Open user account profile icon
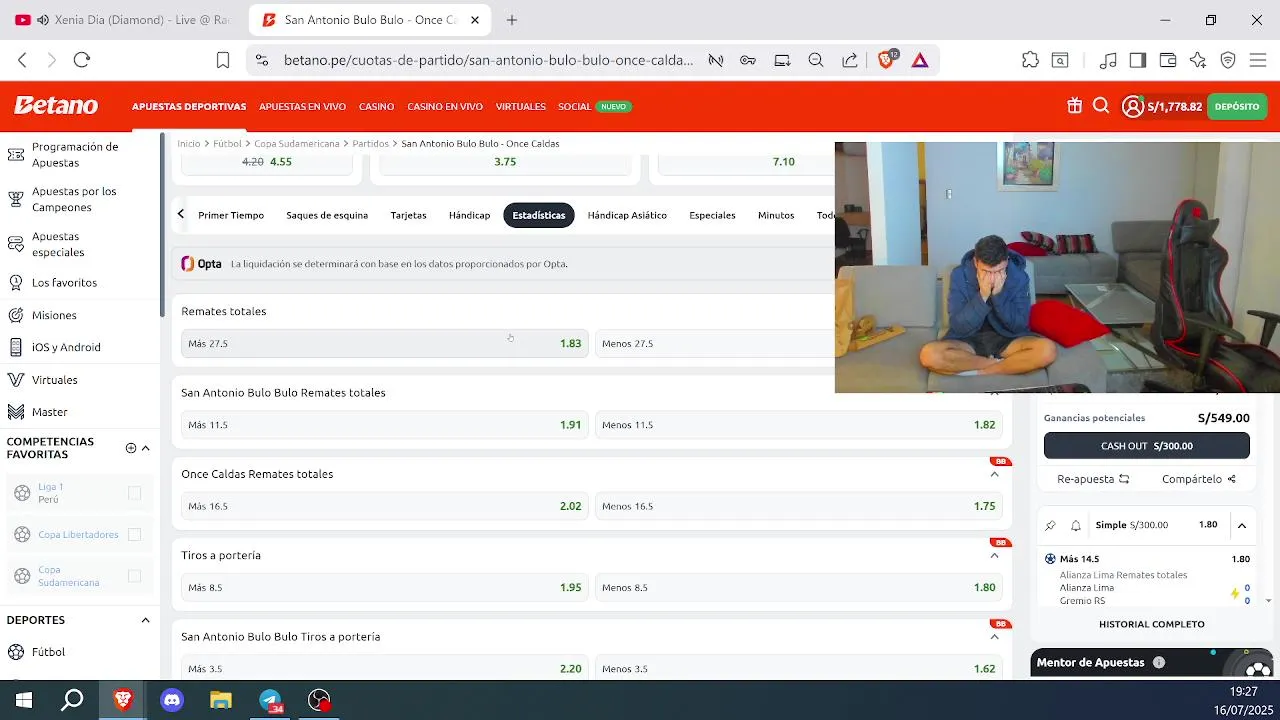 [1133, 107]
